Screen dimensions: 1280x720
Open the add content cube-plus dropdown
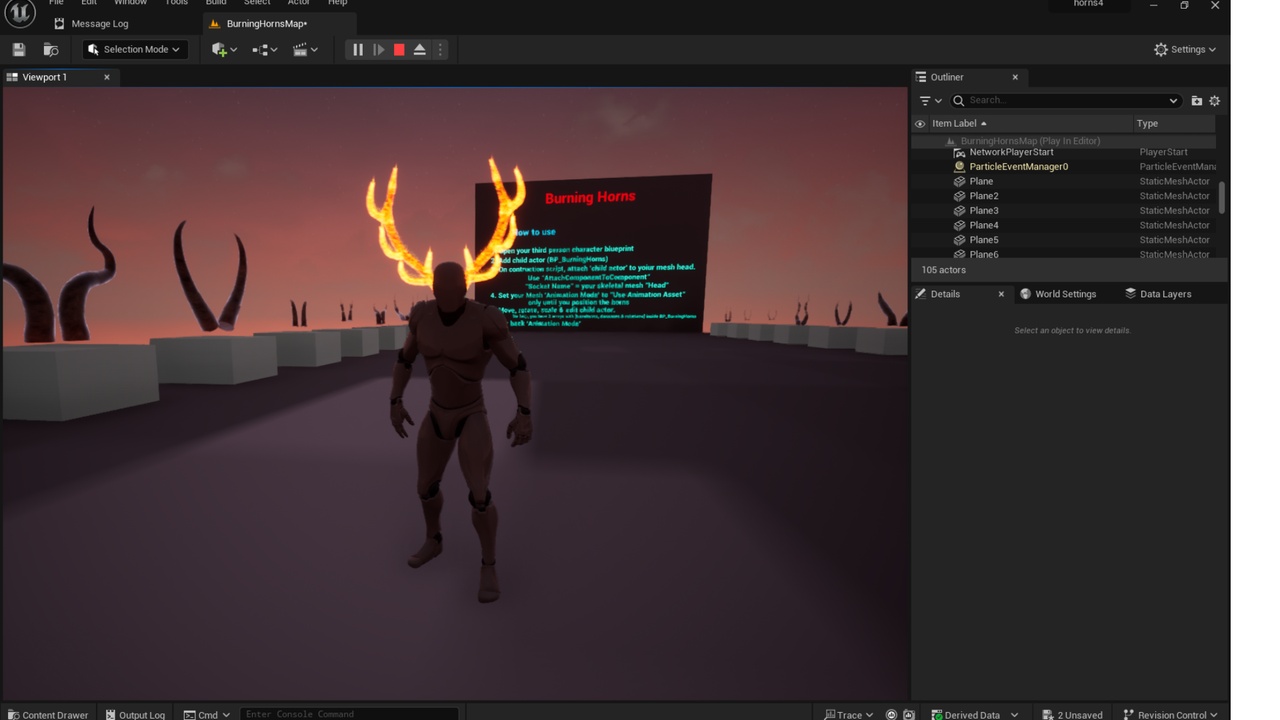(x=224, y=49)
